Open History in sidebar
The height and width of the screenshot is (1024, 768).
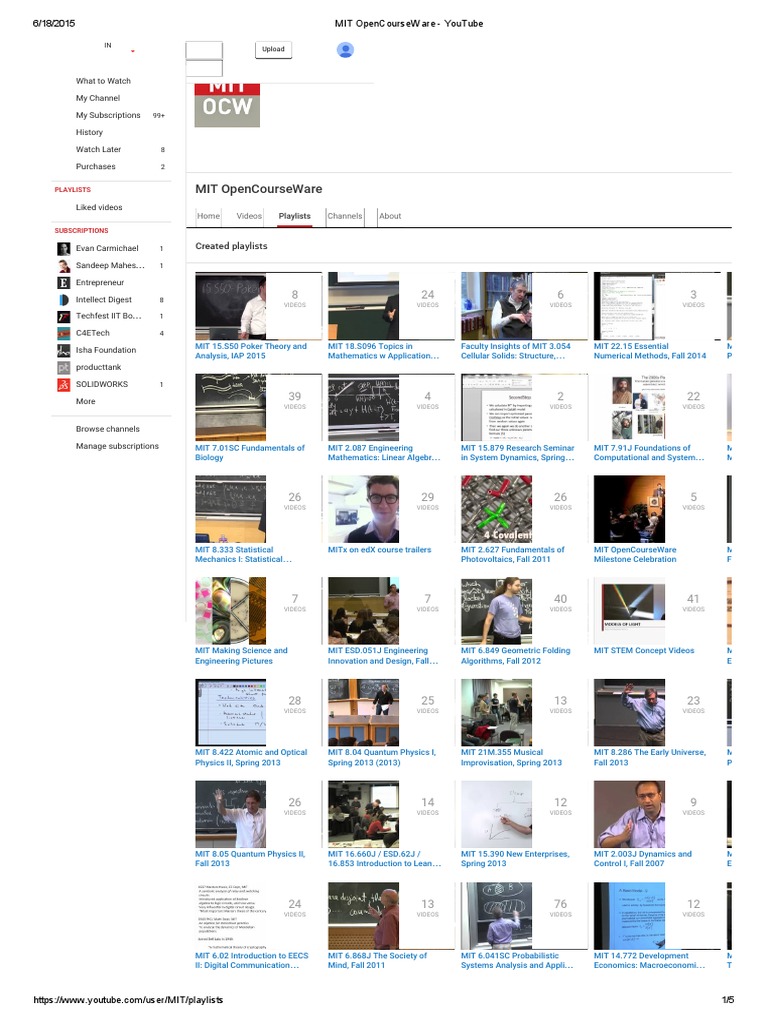pyautogui.click(x=89, y=132)
